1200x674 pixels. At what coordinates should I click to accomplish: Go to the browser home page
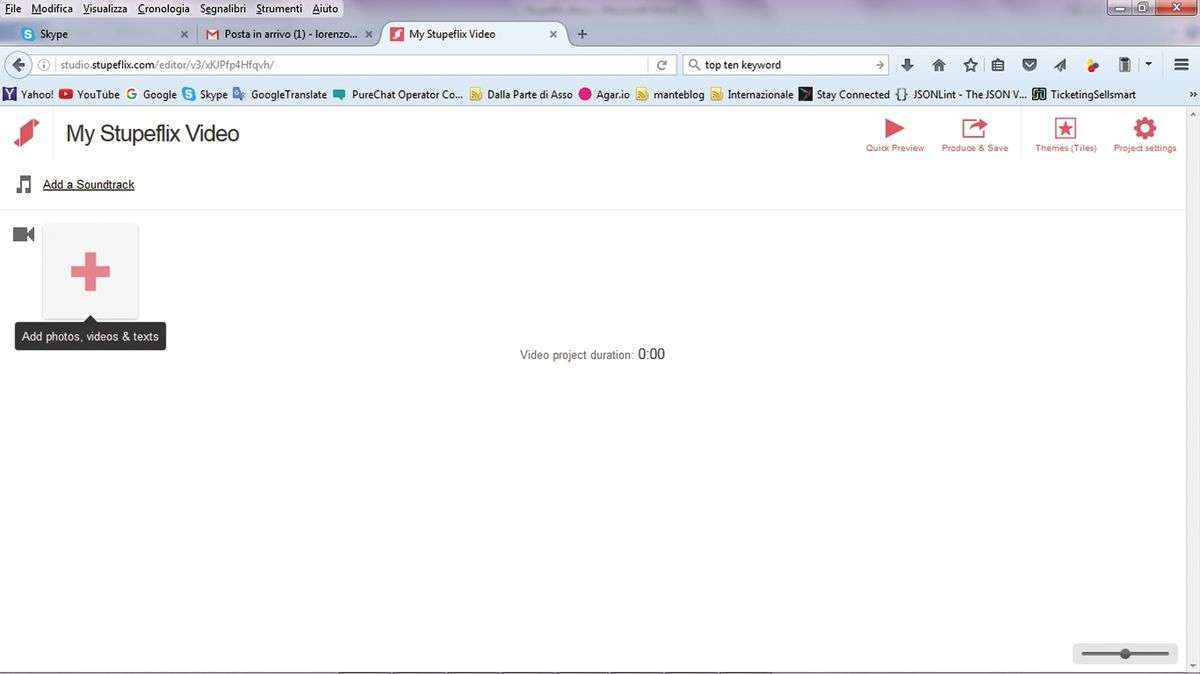(939, 65)
